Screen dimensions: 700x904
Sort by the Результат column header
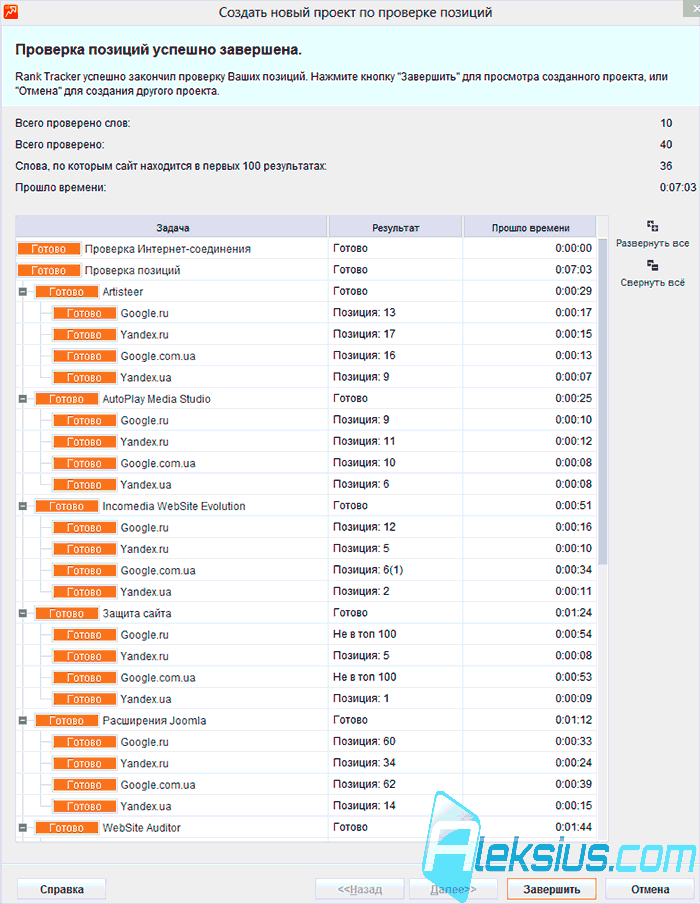tap(396, 228)
